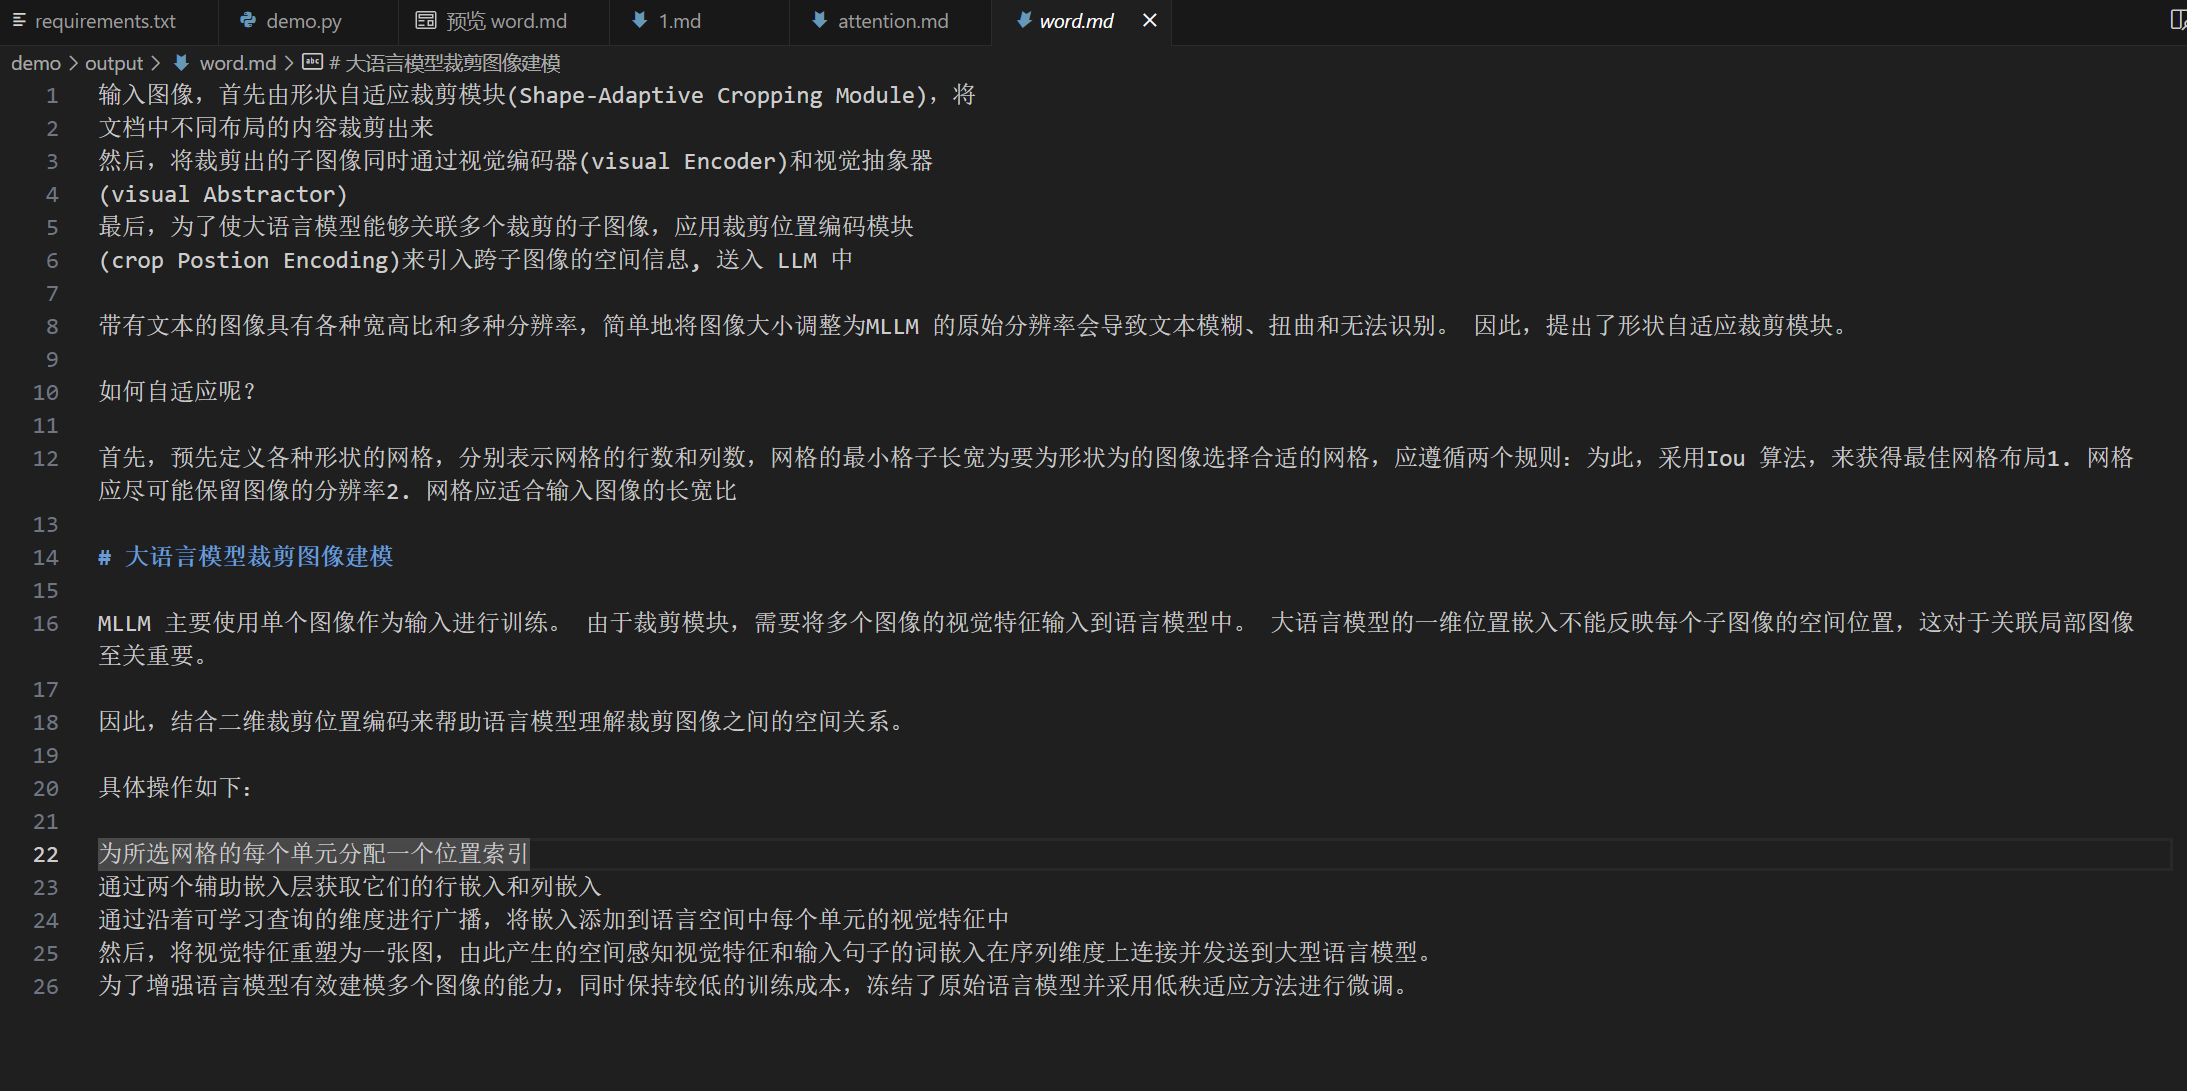Image resolution: width=2187 pixels, height=1091 pixels.
Task: Open the requirements.txt tab
Action: tap(105, 20)
